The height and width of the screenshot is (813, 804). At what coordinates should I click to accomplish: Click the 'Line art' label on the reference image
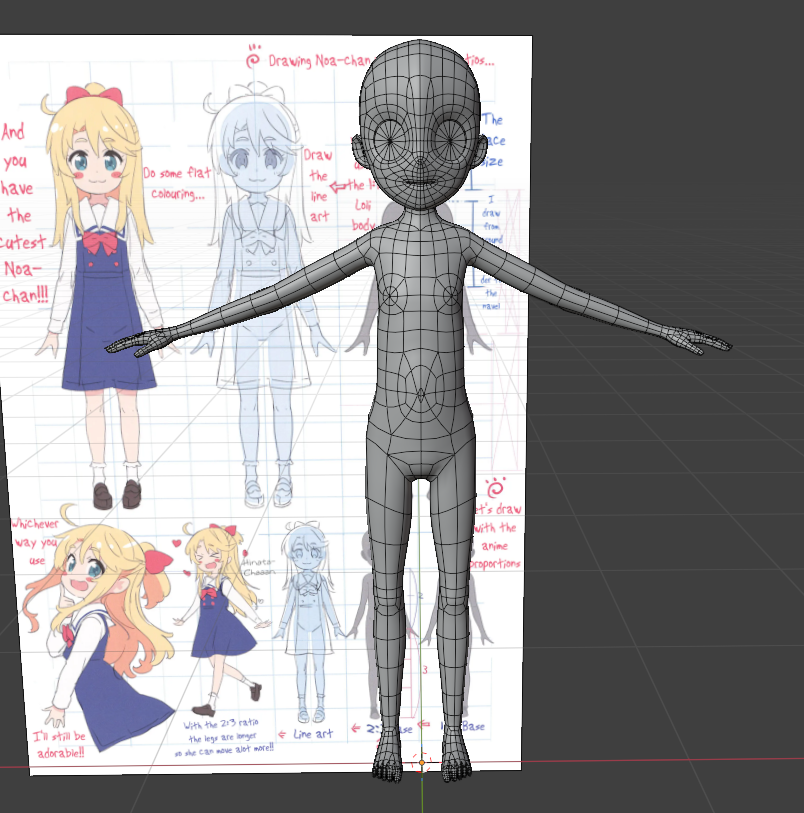pyautogui.click(x=313, y=734)
